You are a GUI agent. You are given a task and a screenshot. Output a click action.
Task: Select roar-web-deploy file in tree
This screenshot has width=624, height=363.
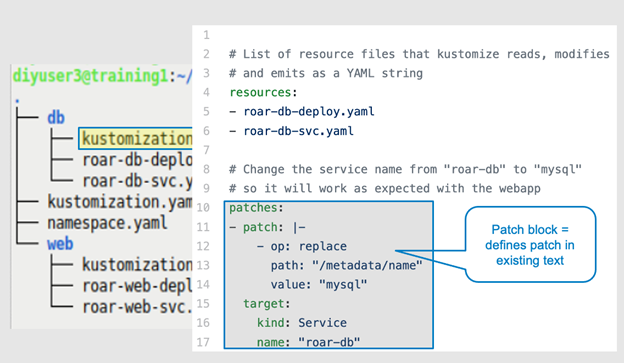pyautogui.click(x=137, y=286)
